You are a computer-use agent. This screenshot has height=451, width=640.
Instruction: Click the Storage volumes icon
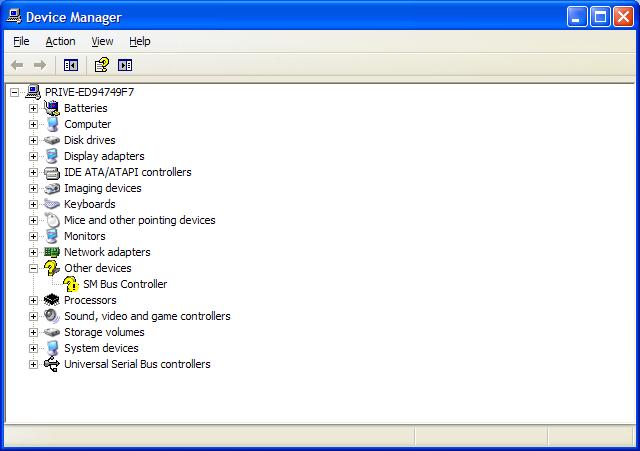[52, 332]
